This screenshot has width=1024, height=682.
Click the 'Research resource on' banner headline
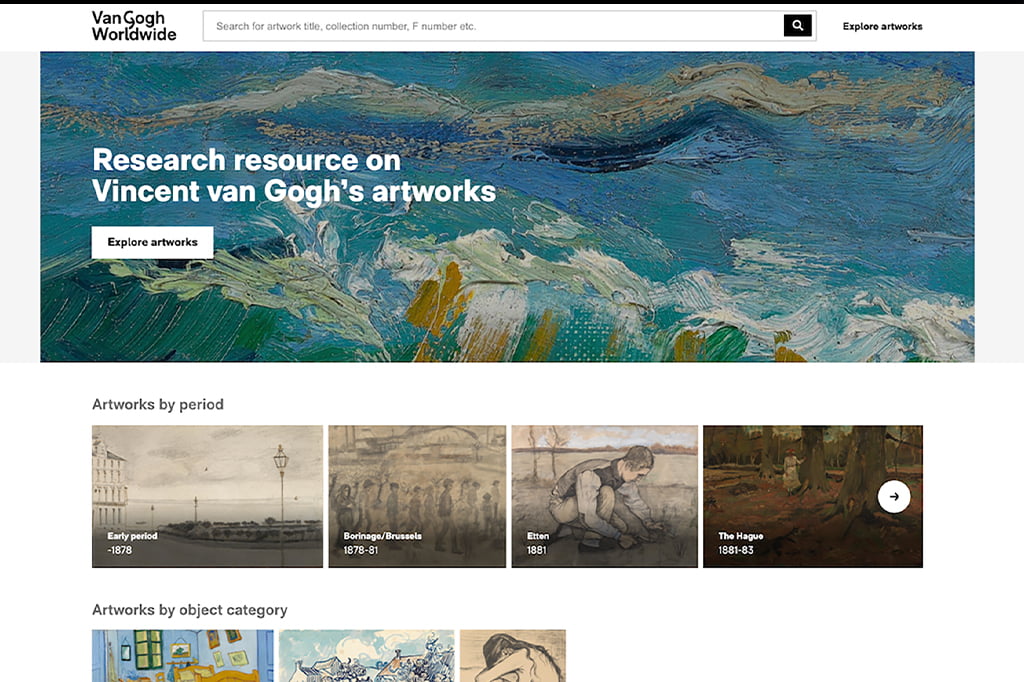tap(246, 160)
